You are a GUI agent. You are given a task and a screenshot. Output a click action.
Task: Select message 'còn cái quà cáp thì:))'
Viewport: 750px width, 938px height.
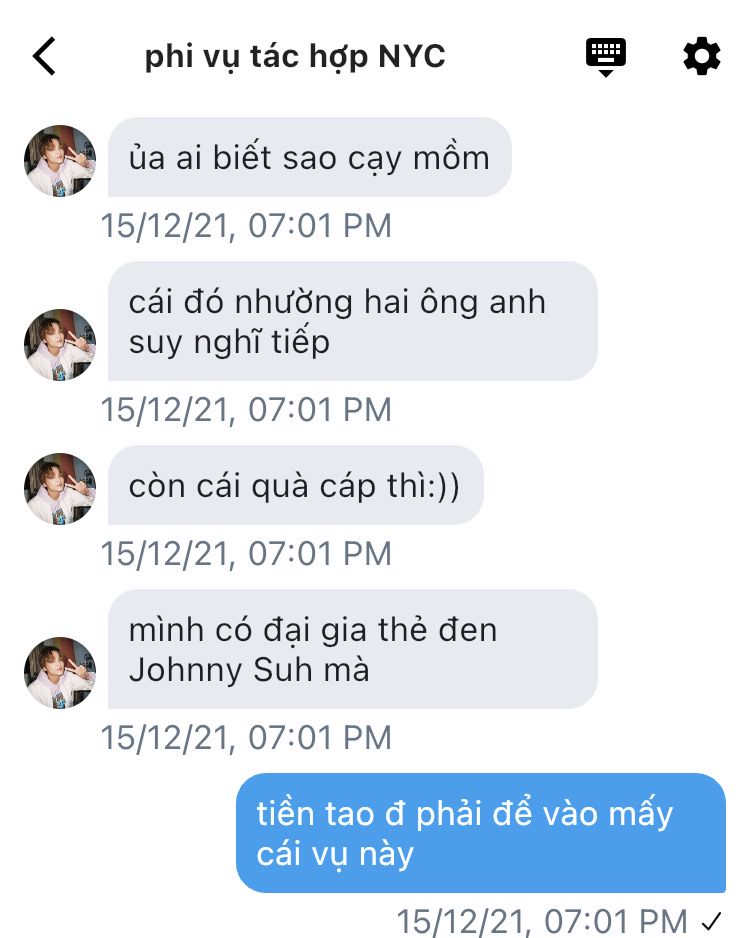click(295, 485)
